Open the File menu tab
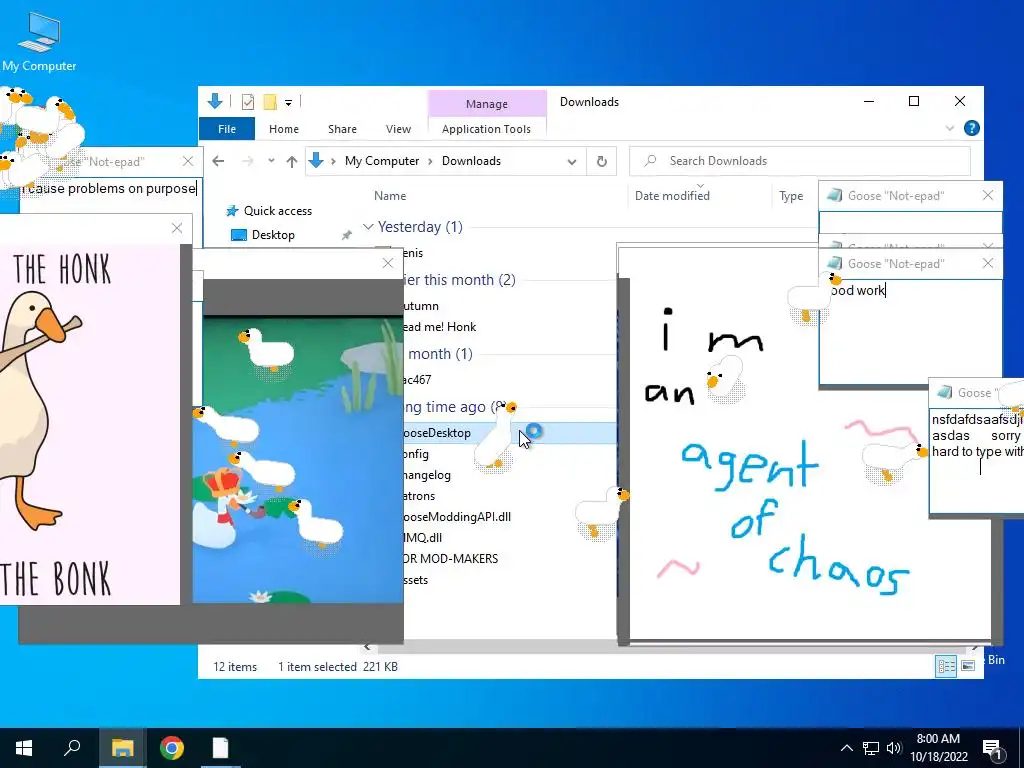 click(x=227, y=129)
